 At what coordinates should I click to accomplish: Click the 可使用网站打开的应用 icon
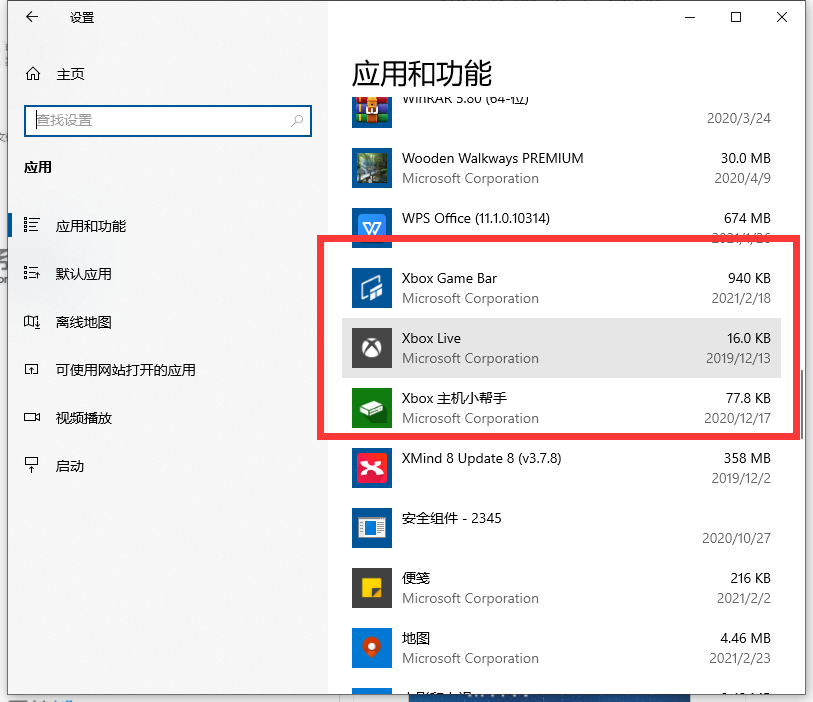click(31, 370)
